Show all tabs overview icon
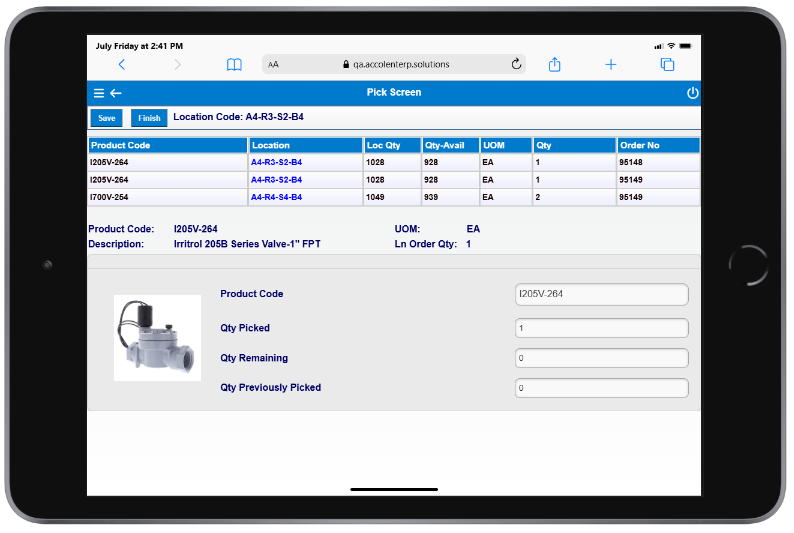 (x=667, y=64)
